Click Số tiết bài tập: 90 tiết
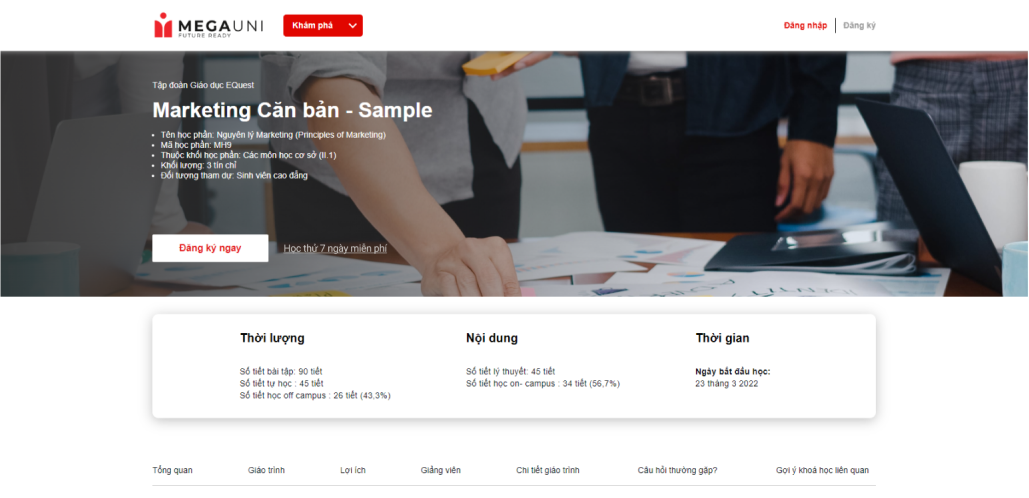The height and width of the screenshot is (498, 1029). (x=281, y=371)
